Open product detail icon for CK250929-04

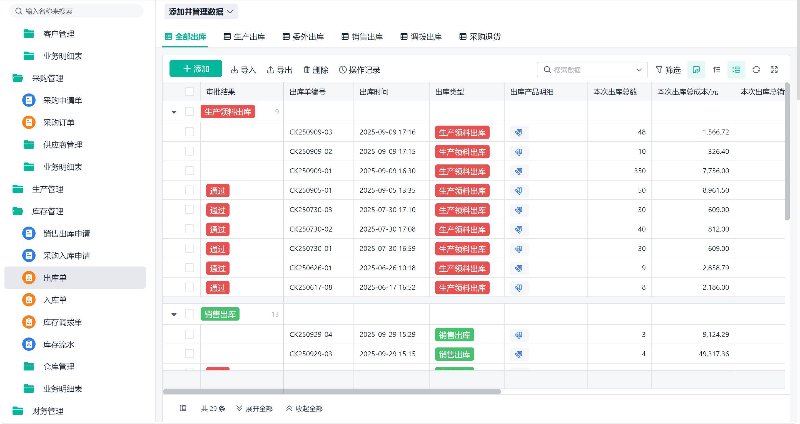click(x=518, y=335)
